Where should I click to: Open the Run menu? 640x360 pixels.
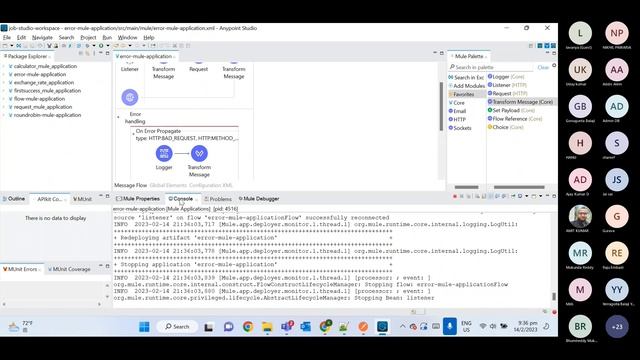(107, 37)
